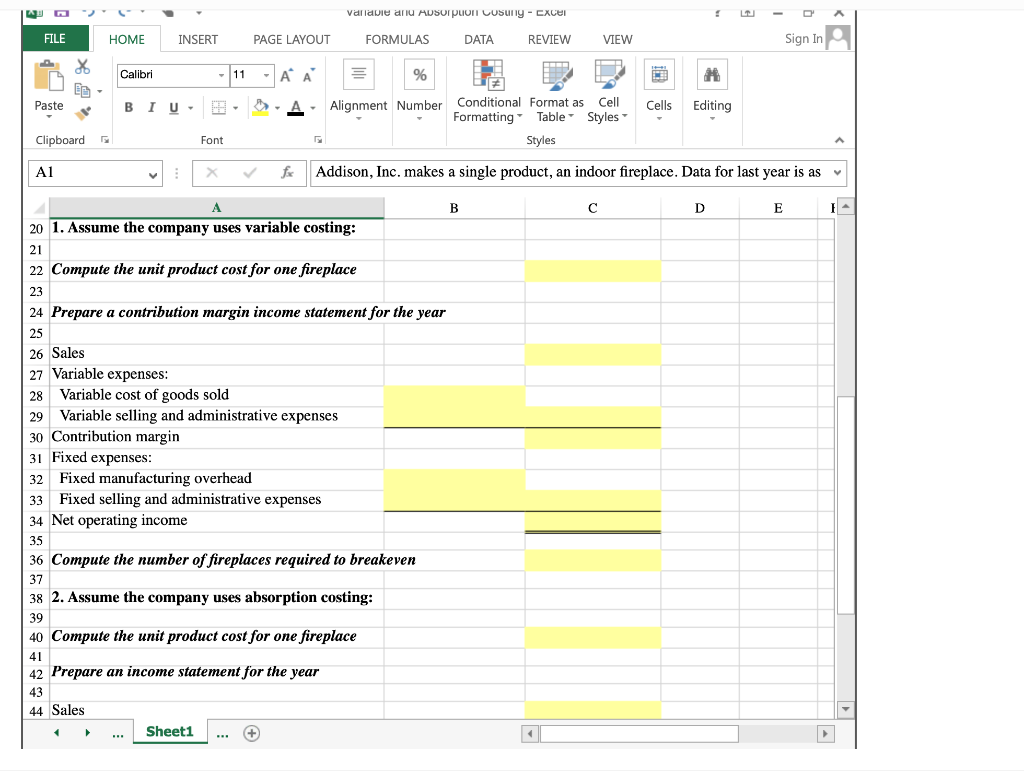Select the Sheet1 tab

(x=170, y=732)
